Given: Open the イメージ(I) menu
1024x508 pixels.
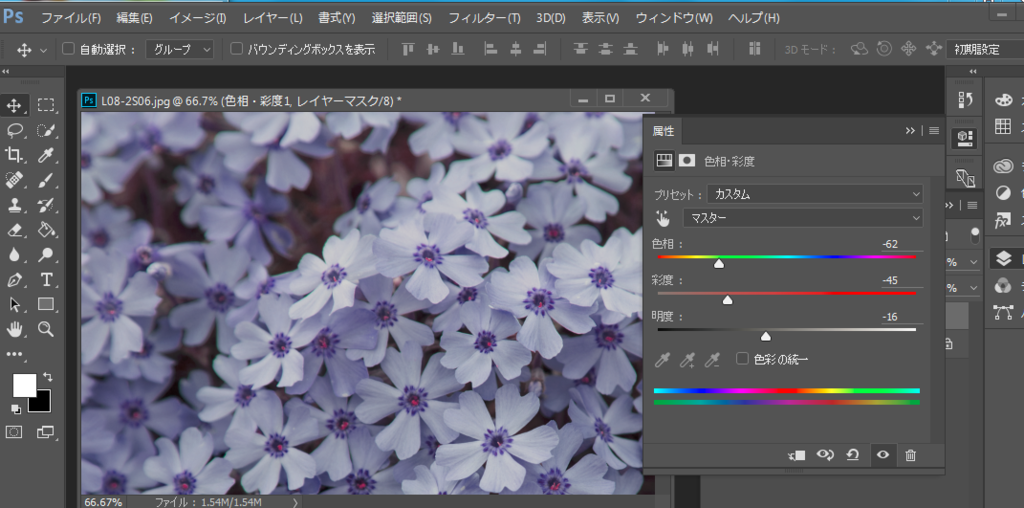Looking at the screenshot, I should pyautogui.click(x=198, y=18).
